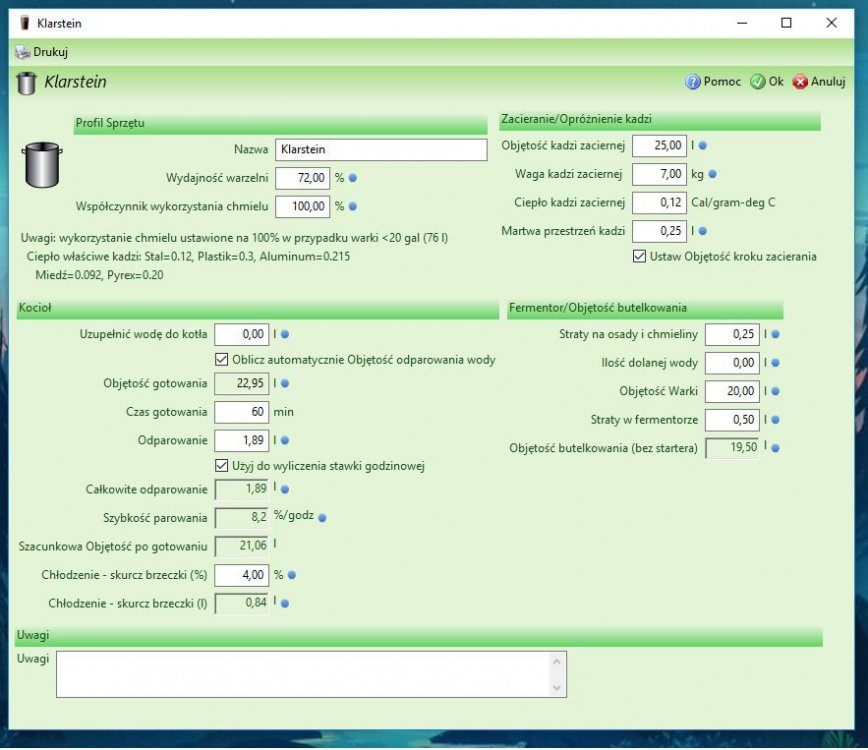Confirm with the Ok checkmark button

pyautogui.click(x=757, y=82)
